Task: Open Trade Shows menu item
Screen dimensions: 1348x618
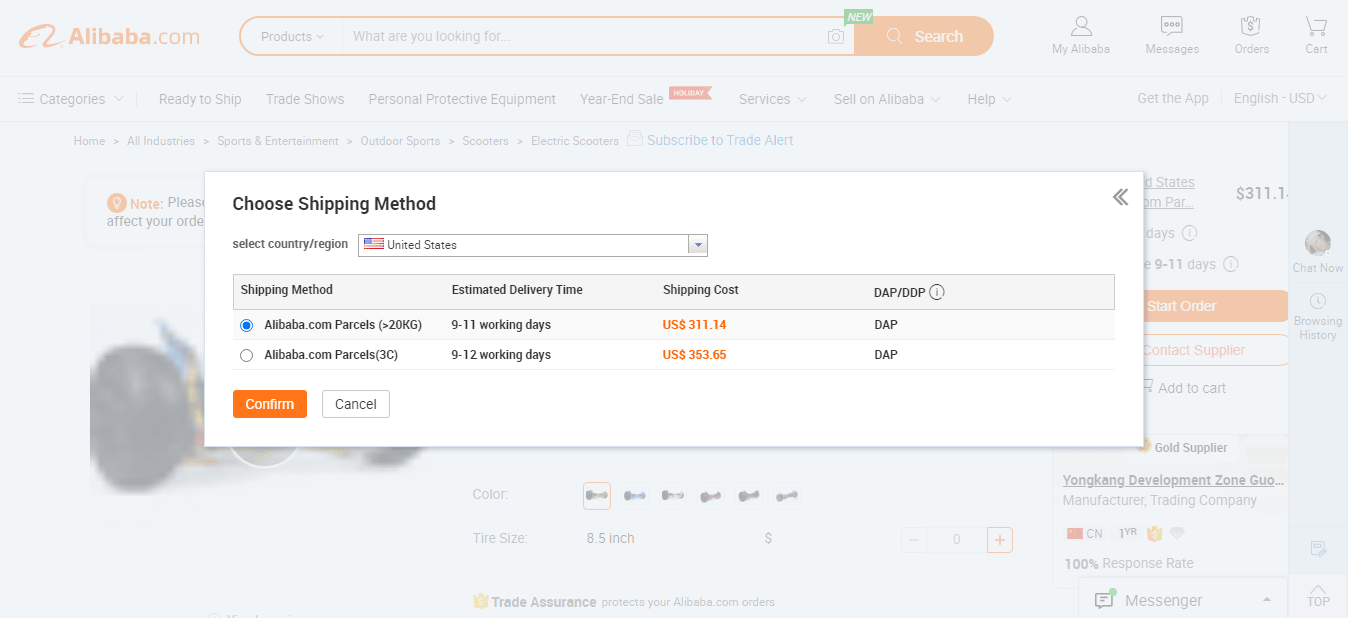Action: click(305, 99)
